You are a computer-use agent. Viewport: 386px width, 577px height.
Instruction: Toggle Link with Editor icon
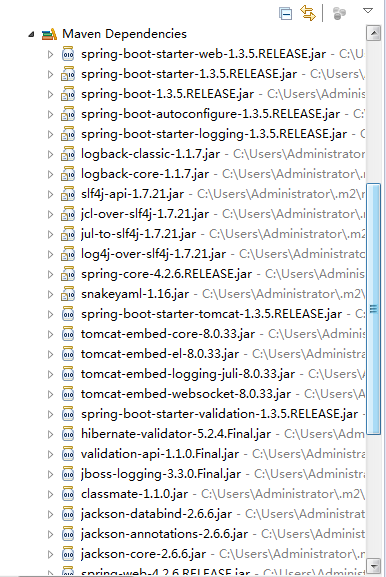(x=308, y=13)
